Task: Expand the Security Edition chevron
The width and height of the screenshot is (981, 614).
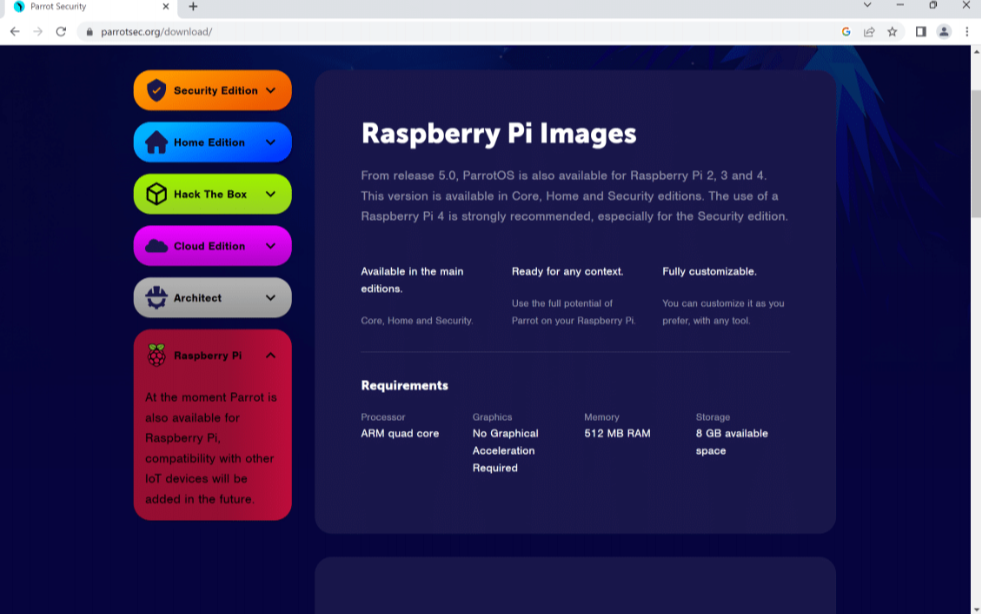Action: click(270, 90)
